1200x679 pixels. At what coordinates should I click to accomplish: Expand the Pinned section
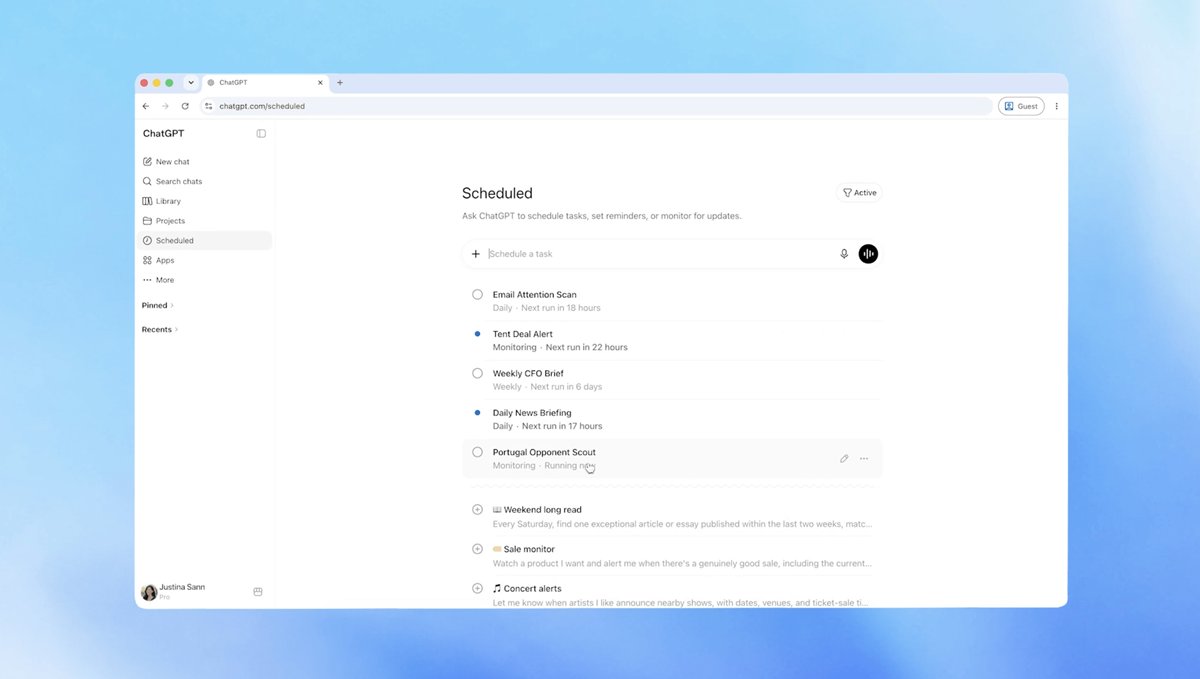point(158,305)
